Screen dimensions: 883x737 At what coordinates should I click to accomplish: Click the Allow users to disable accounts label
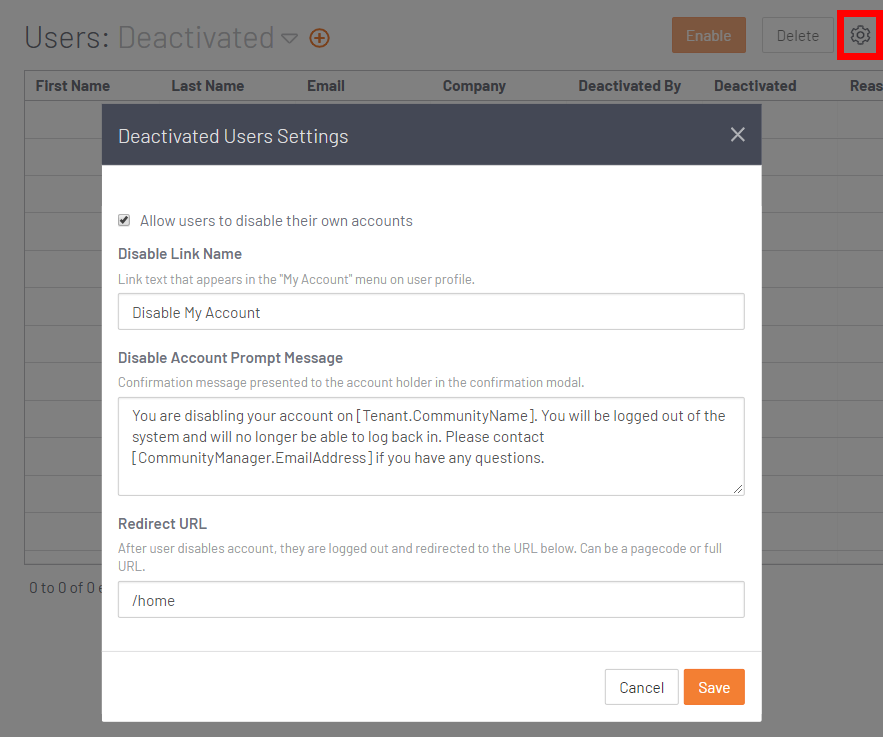point(276,221)
